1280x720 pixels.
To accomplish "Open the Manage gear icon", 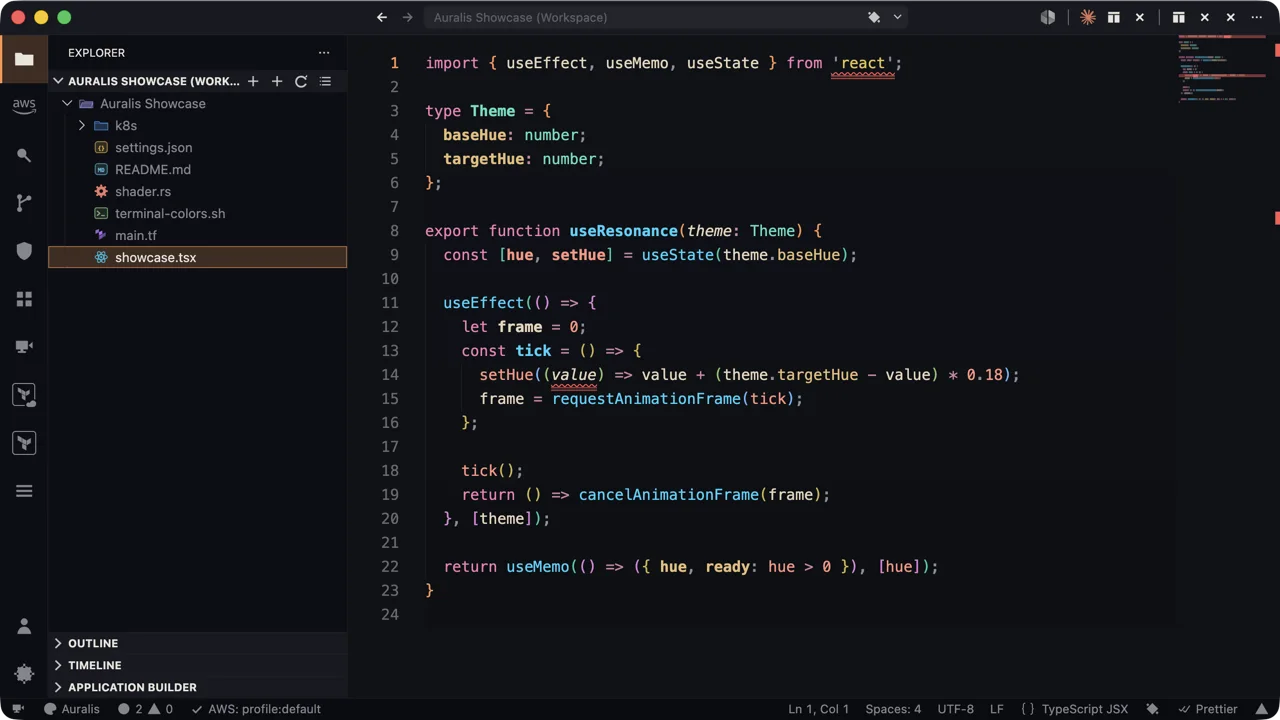I will 24,674.
